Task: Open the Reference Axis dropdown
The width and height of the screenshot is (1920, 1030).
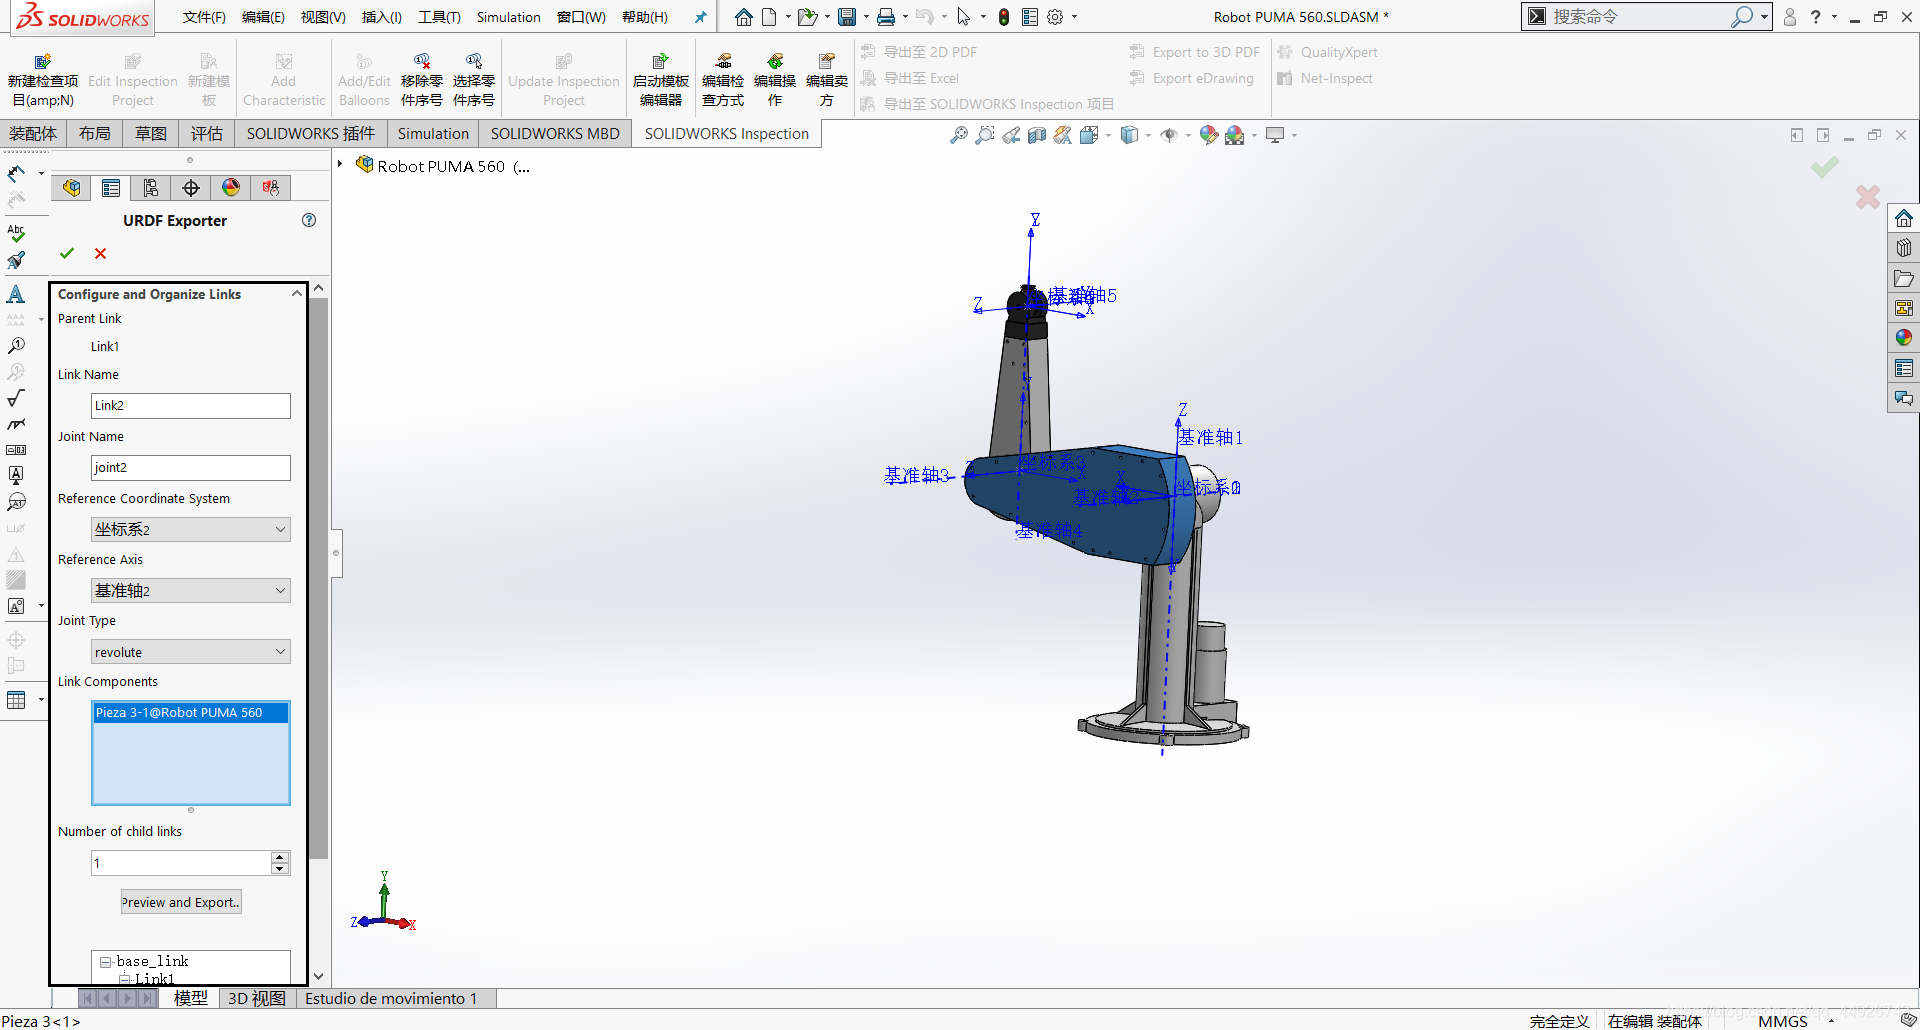Action: (191, 590)
